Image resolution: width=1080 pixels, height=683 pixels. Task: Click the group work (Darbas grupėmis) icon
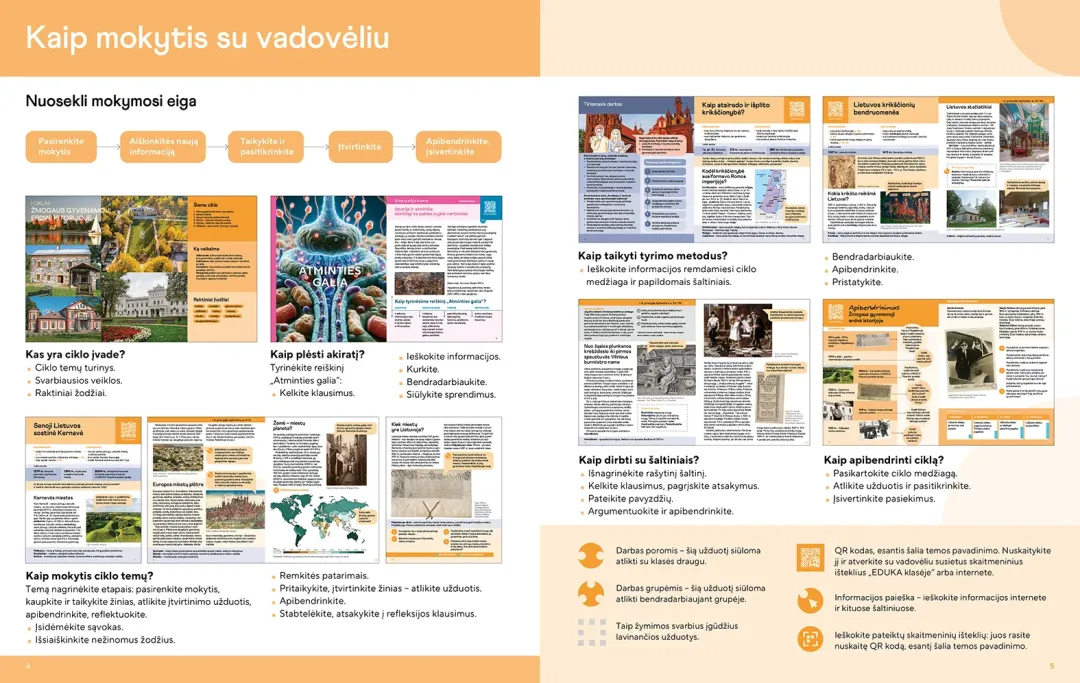click(x=590, y=593)
